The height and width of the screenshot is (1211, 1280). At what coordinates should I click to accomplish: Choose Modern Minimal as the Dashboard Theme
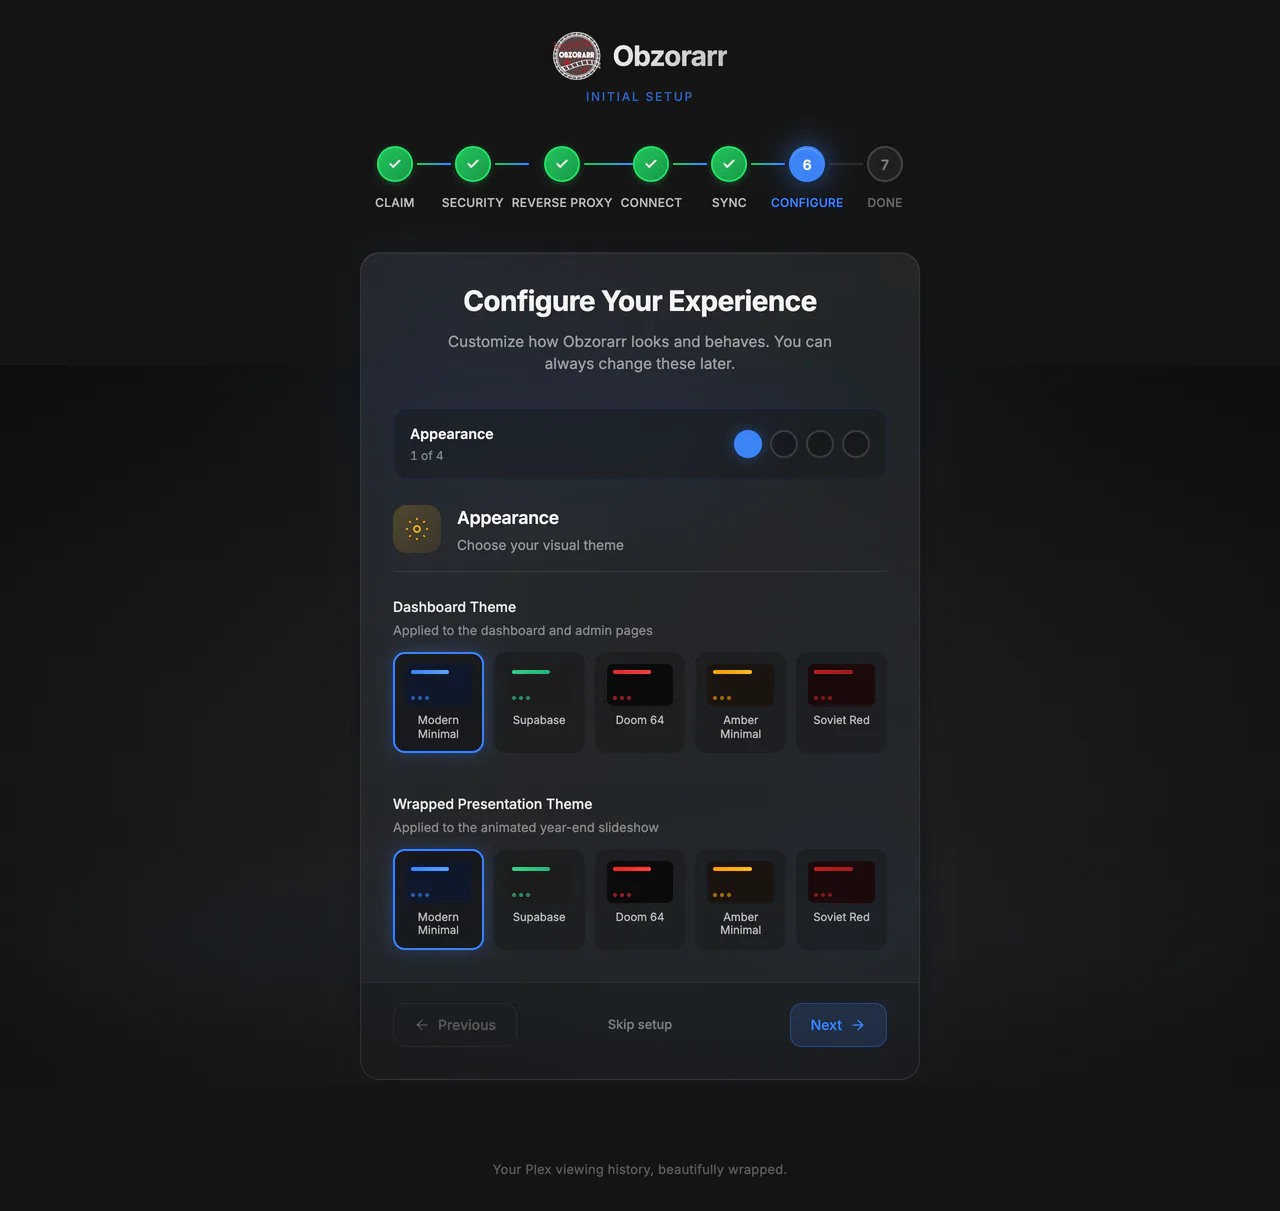pyautogui.click(x=438, y=702)
